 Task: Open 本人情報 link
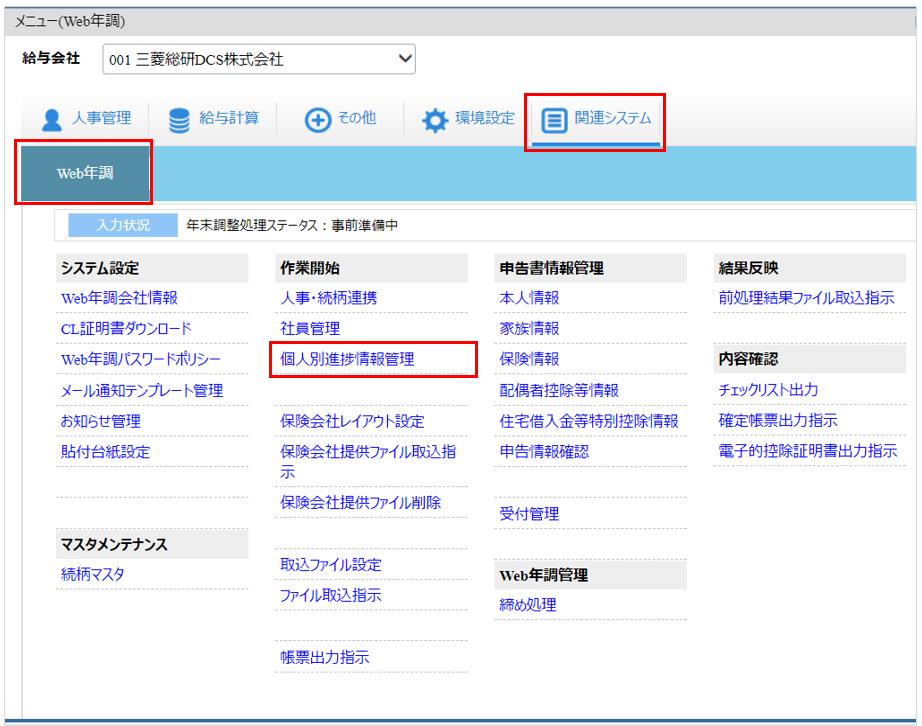click(529, 298)
